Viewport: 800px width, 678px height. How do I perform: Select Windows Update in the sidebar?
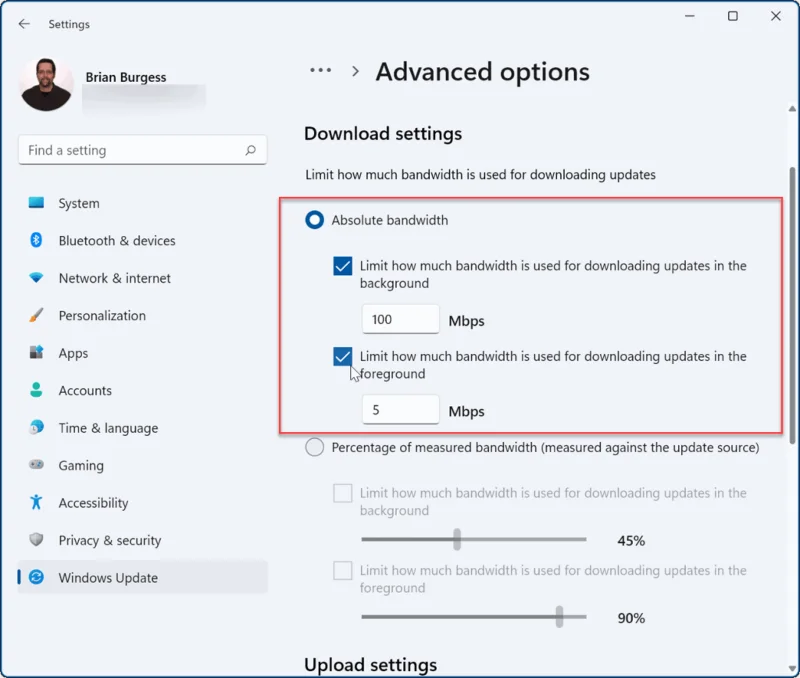click(142, 577)
